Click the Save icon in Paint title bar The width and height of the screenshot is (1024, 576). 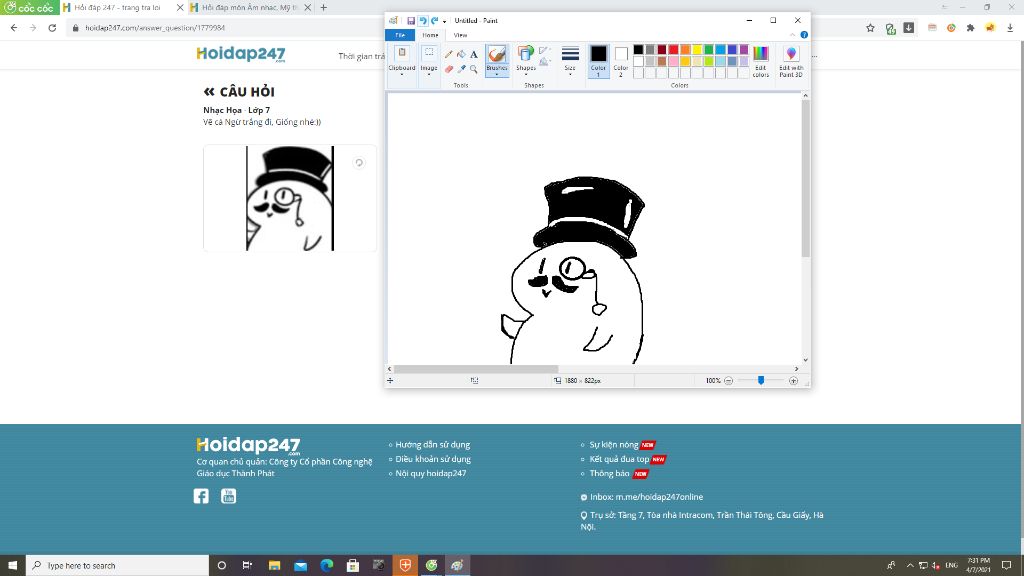point(411,21)
